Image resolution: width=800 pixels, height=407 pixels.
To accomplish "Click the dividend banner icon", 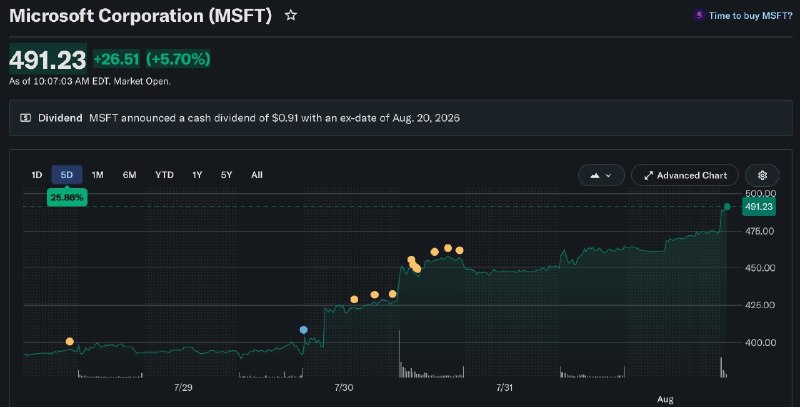I will coord(25,118).
